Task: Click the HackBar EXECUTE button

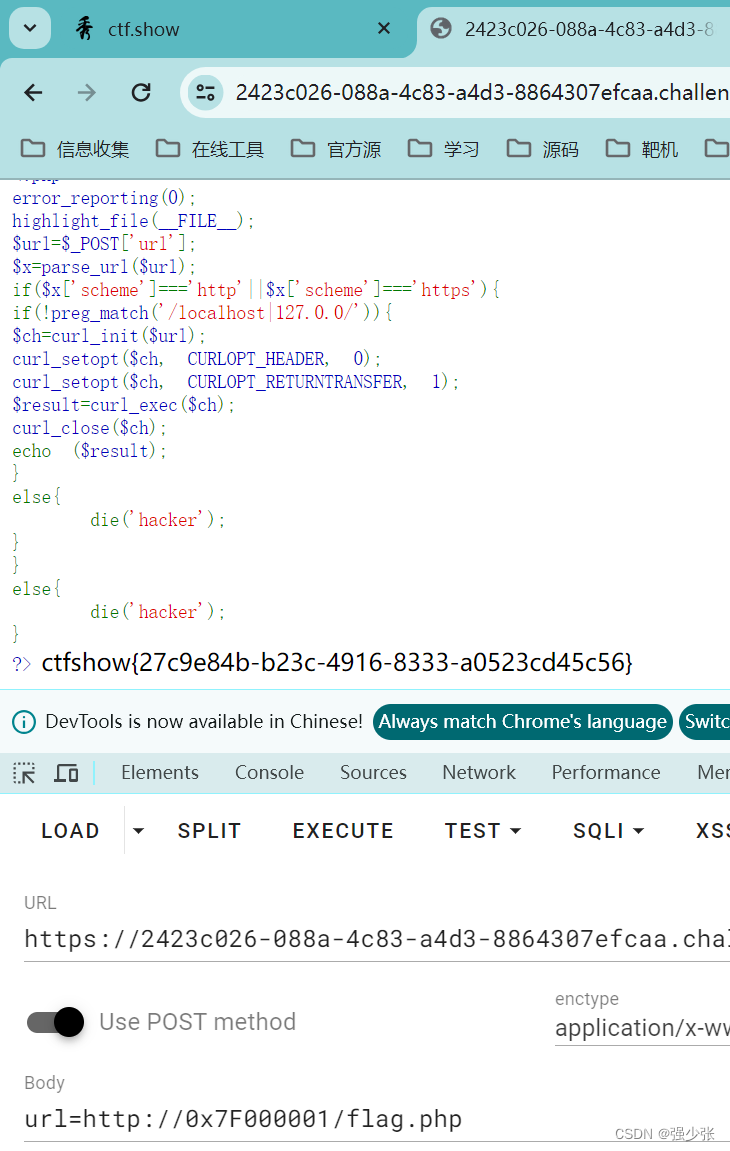Action: pyautogui.click(x=343, y=831)
